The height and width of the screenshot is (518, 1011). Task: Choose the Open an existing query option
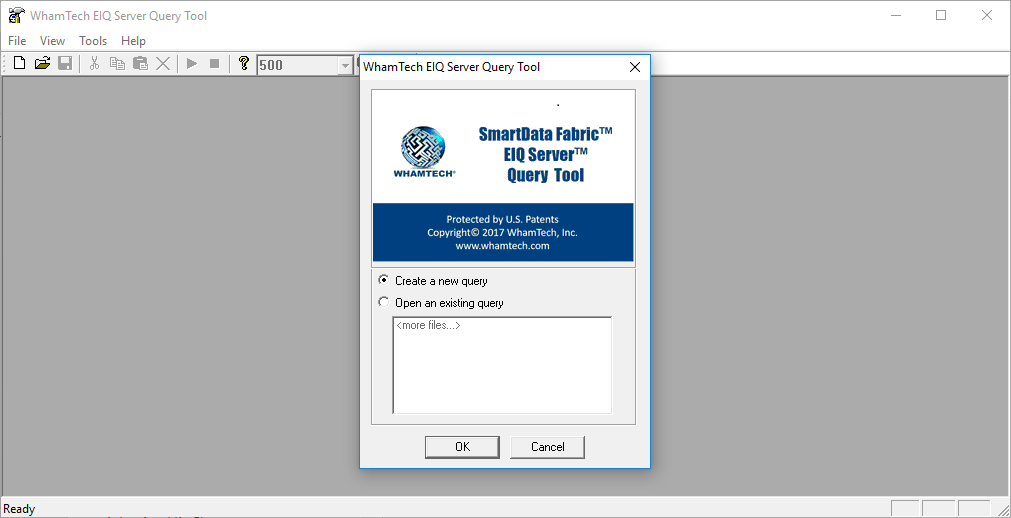[x=384, y=303]
